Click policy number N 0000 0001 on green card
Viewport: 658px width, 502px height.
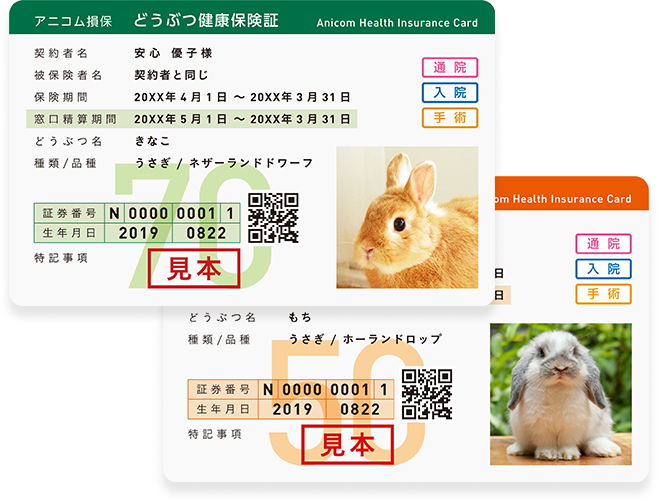tap(172, 214)
